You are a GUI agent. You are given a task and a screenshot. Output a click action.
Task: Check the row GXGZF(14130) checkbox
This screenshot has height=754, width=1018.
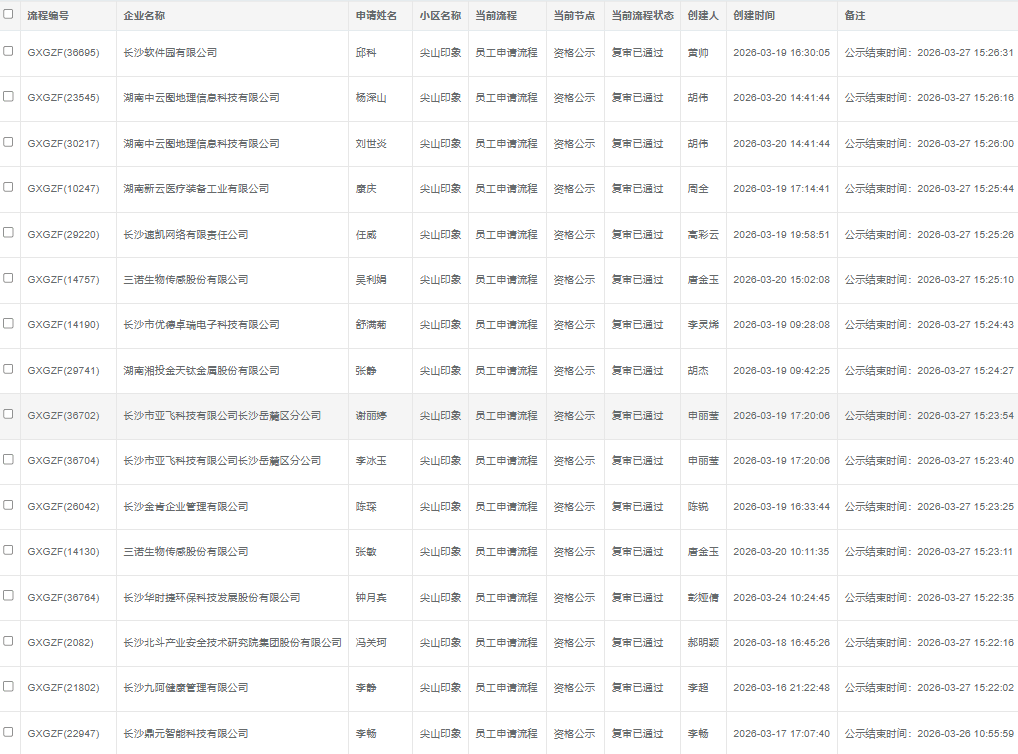[x=8, y=550]
